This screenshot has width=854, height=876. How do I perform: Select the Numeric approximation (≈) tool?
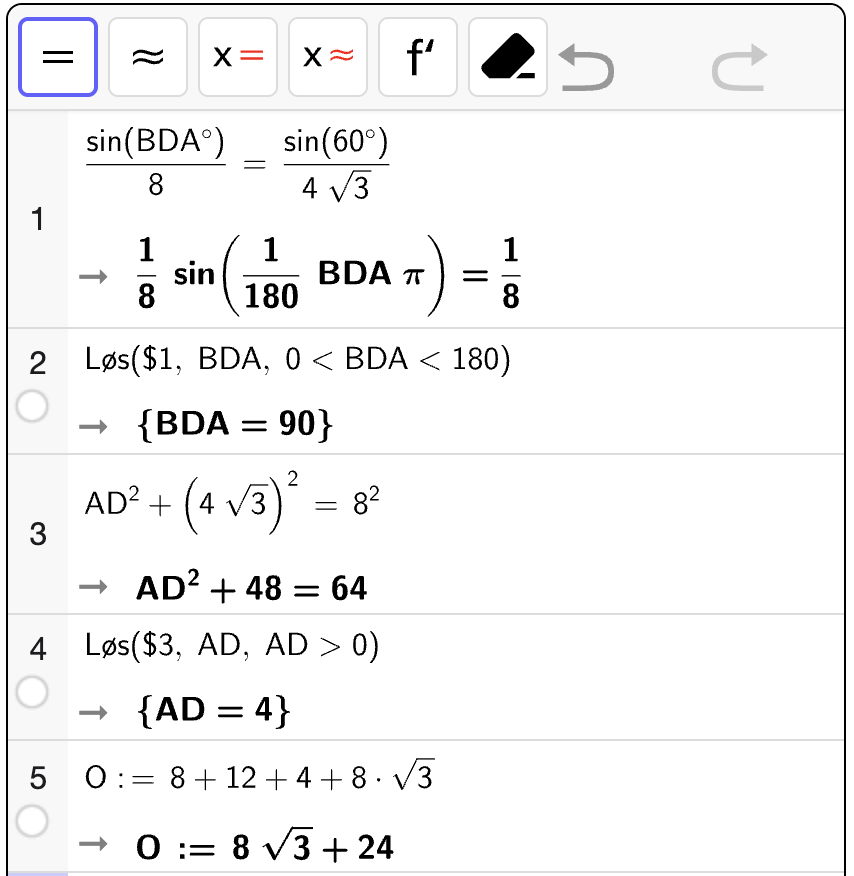click(x=148, y=57)
